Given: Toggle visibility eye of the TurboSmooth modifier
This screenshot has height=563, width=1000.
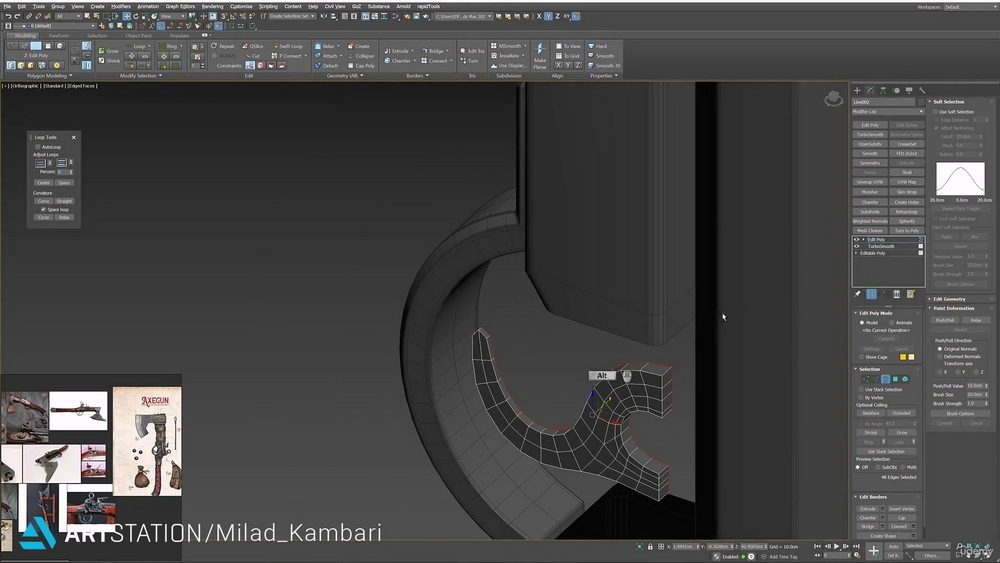Looking at the screenshot, I should click(x=857, y=246).
